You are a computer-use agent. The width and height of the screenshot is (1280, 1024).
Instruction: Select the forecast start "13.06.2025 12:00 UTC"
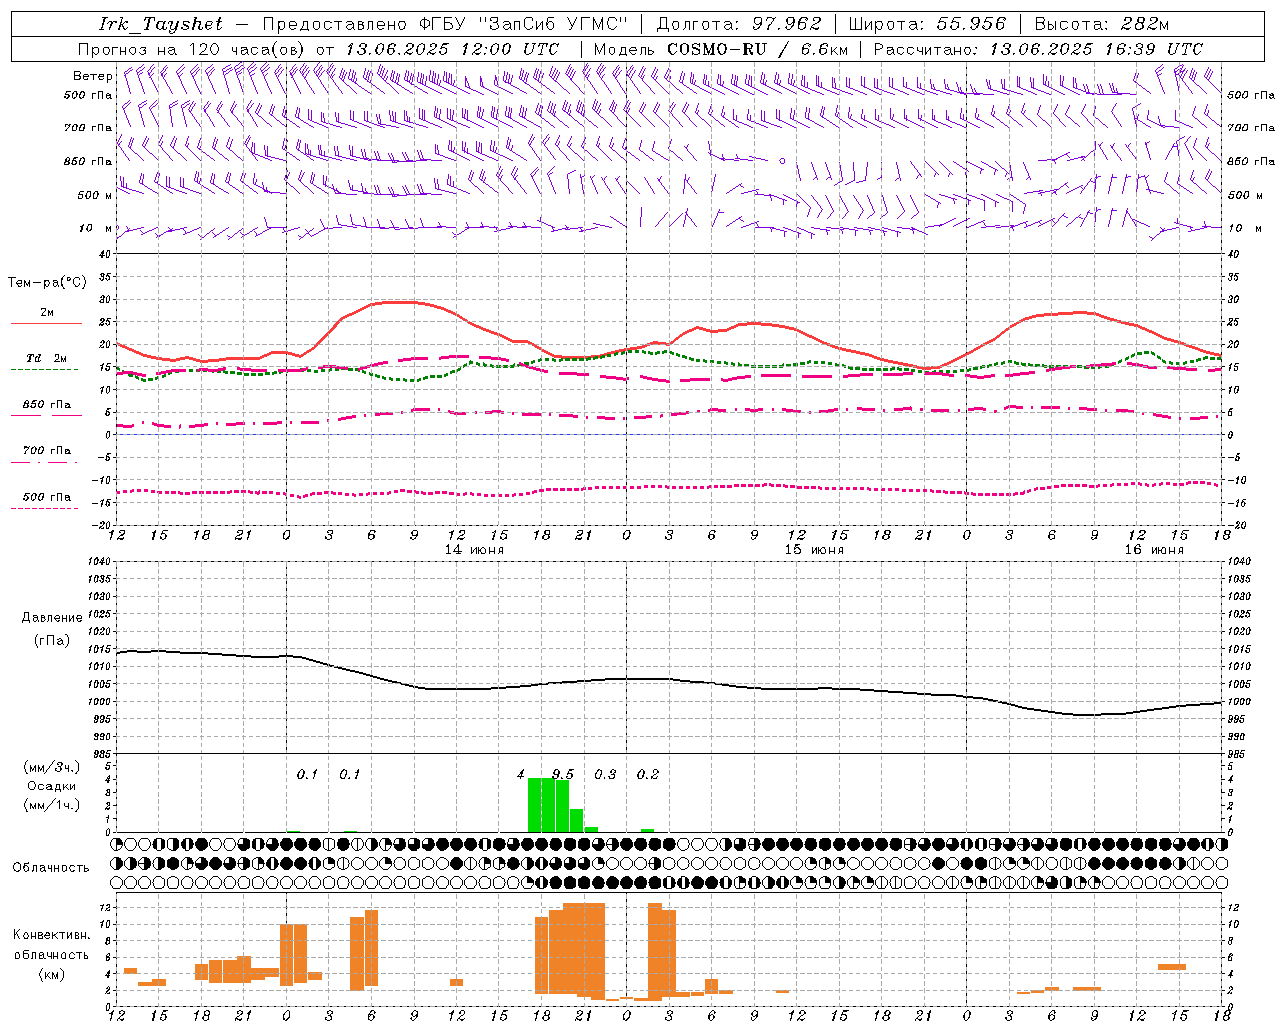point(452,49)
